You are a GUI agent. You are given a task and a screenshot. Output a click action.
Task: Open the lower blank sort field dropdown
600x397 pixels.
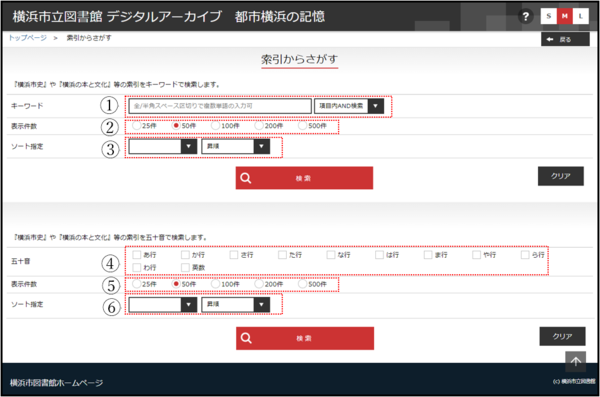tap(163, 305)
